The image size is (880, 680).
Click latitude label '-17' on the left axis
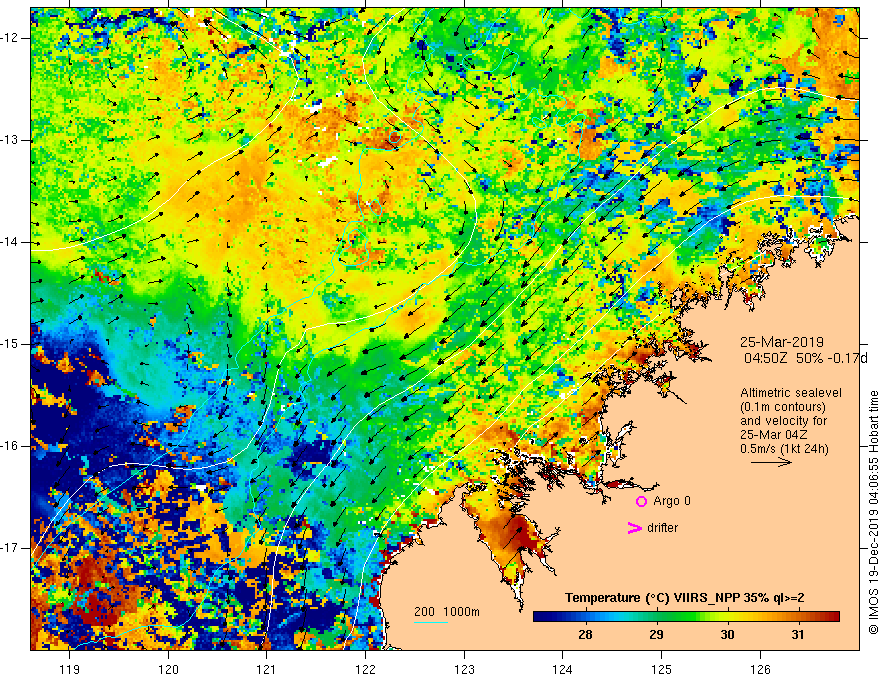pyautogui.click(x=10, y=548)
